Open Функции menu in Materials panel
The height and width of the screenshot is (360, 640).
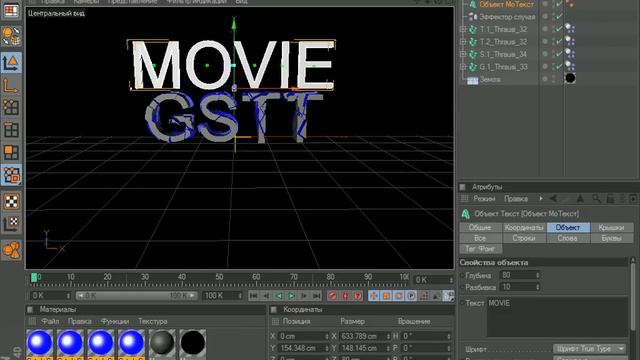pyautogui.click(x=115, y=321)
